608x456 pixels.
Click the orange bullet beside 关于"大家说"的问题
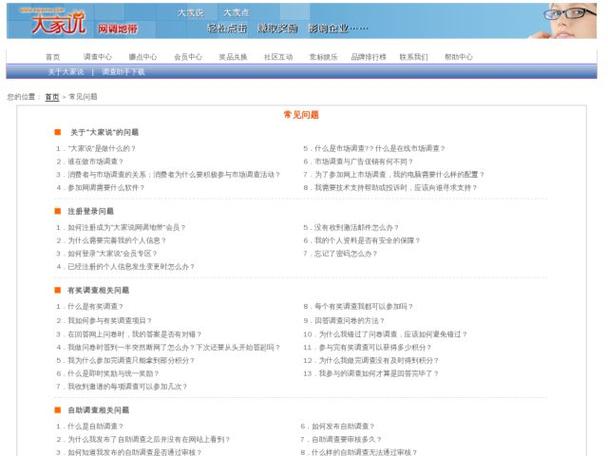pos(58,132)
